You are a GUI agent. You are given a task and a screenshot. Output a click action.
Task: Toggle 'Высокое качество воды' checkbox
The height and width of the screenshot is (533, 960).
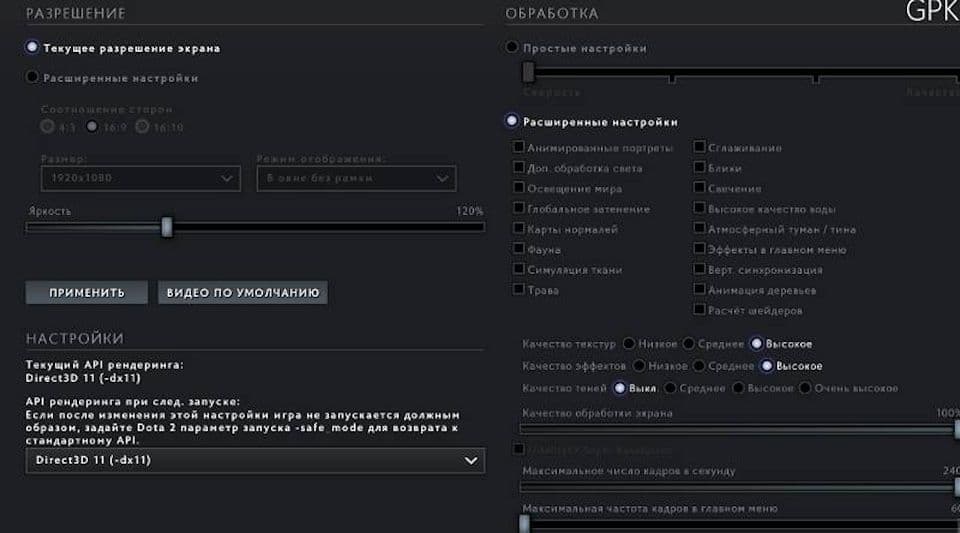click(699, 209)
